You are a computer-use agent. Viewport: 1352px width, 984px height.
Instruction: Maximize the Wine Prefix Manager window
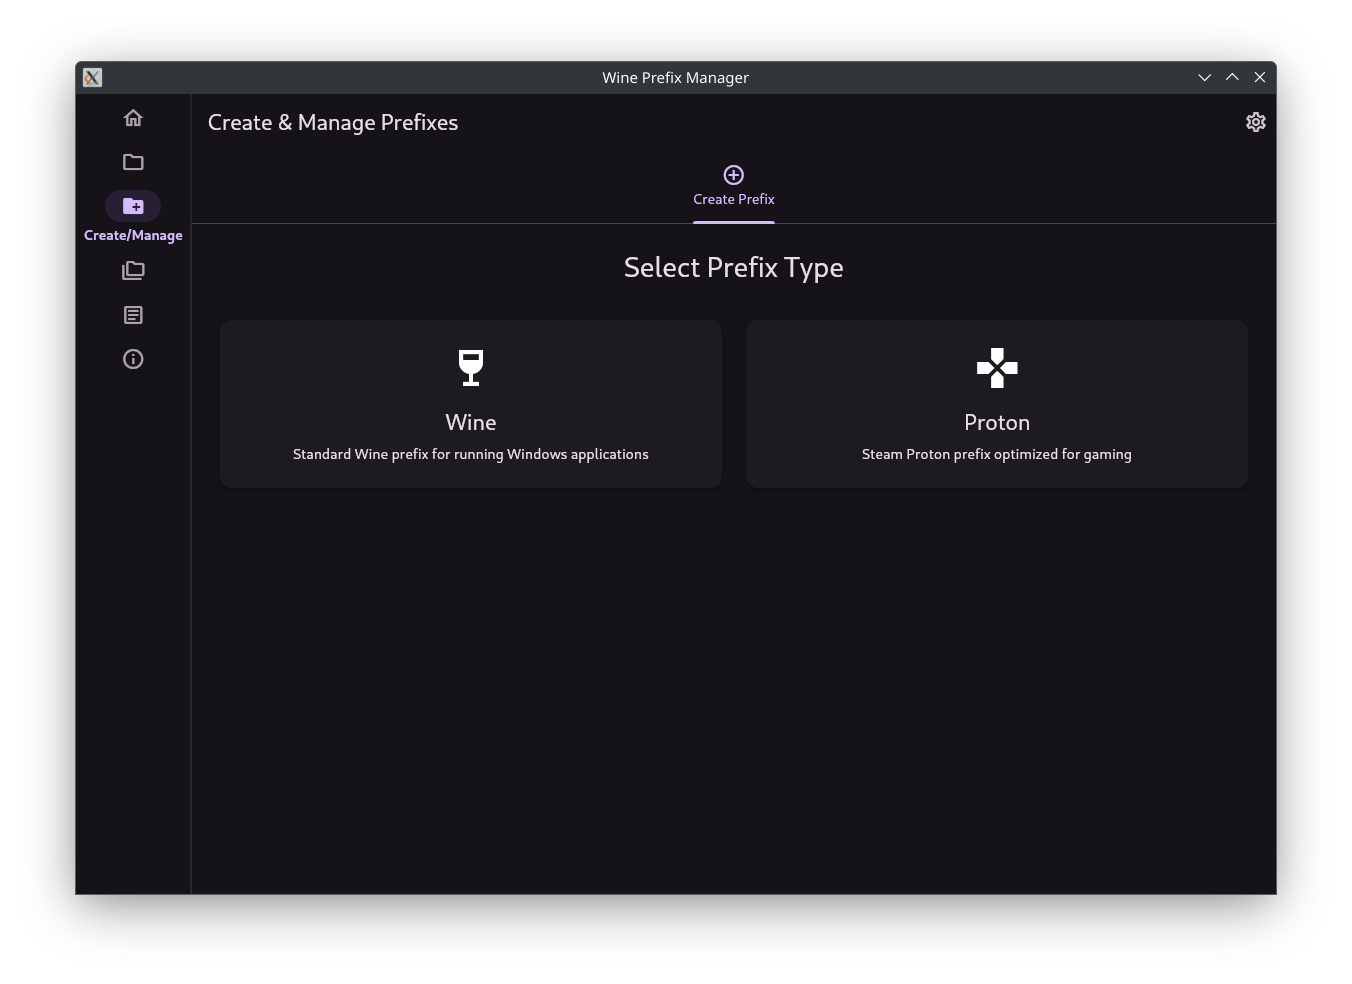pyautogui.click(x=1232, y=78)
